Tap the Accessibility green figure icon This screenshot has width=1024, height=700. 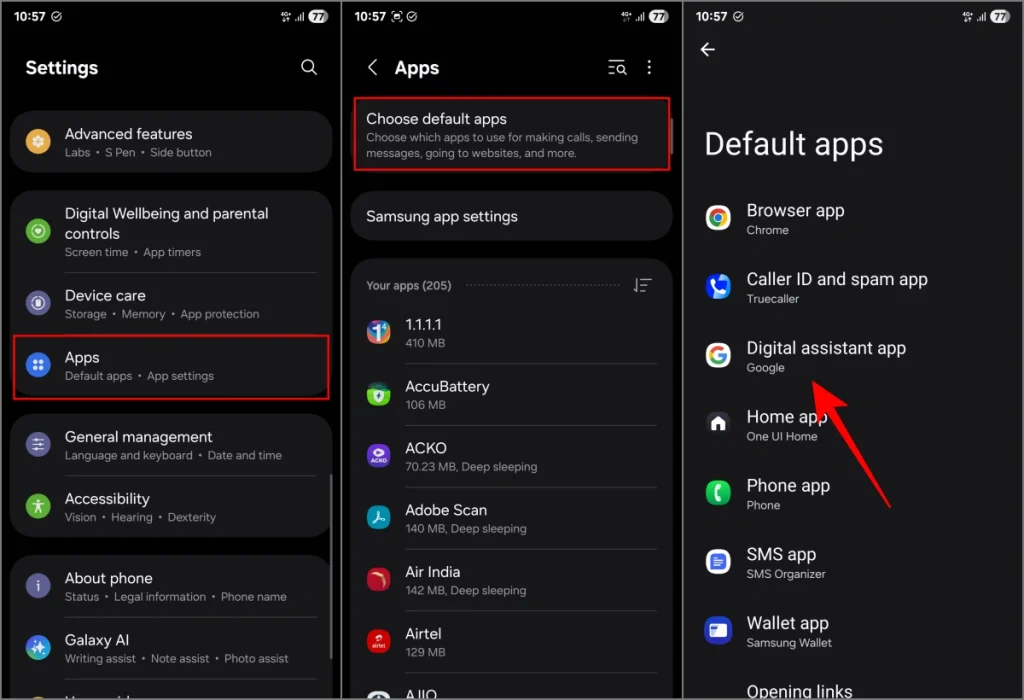tap(38, 506)
